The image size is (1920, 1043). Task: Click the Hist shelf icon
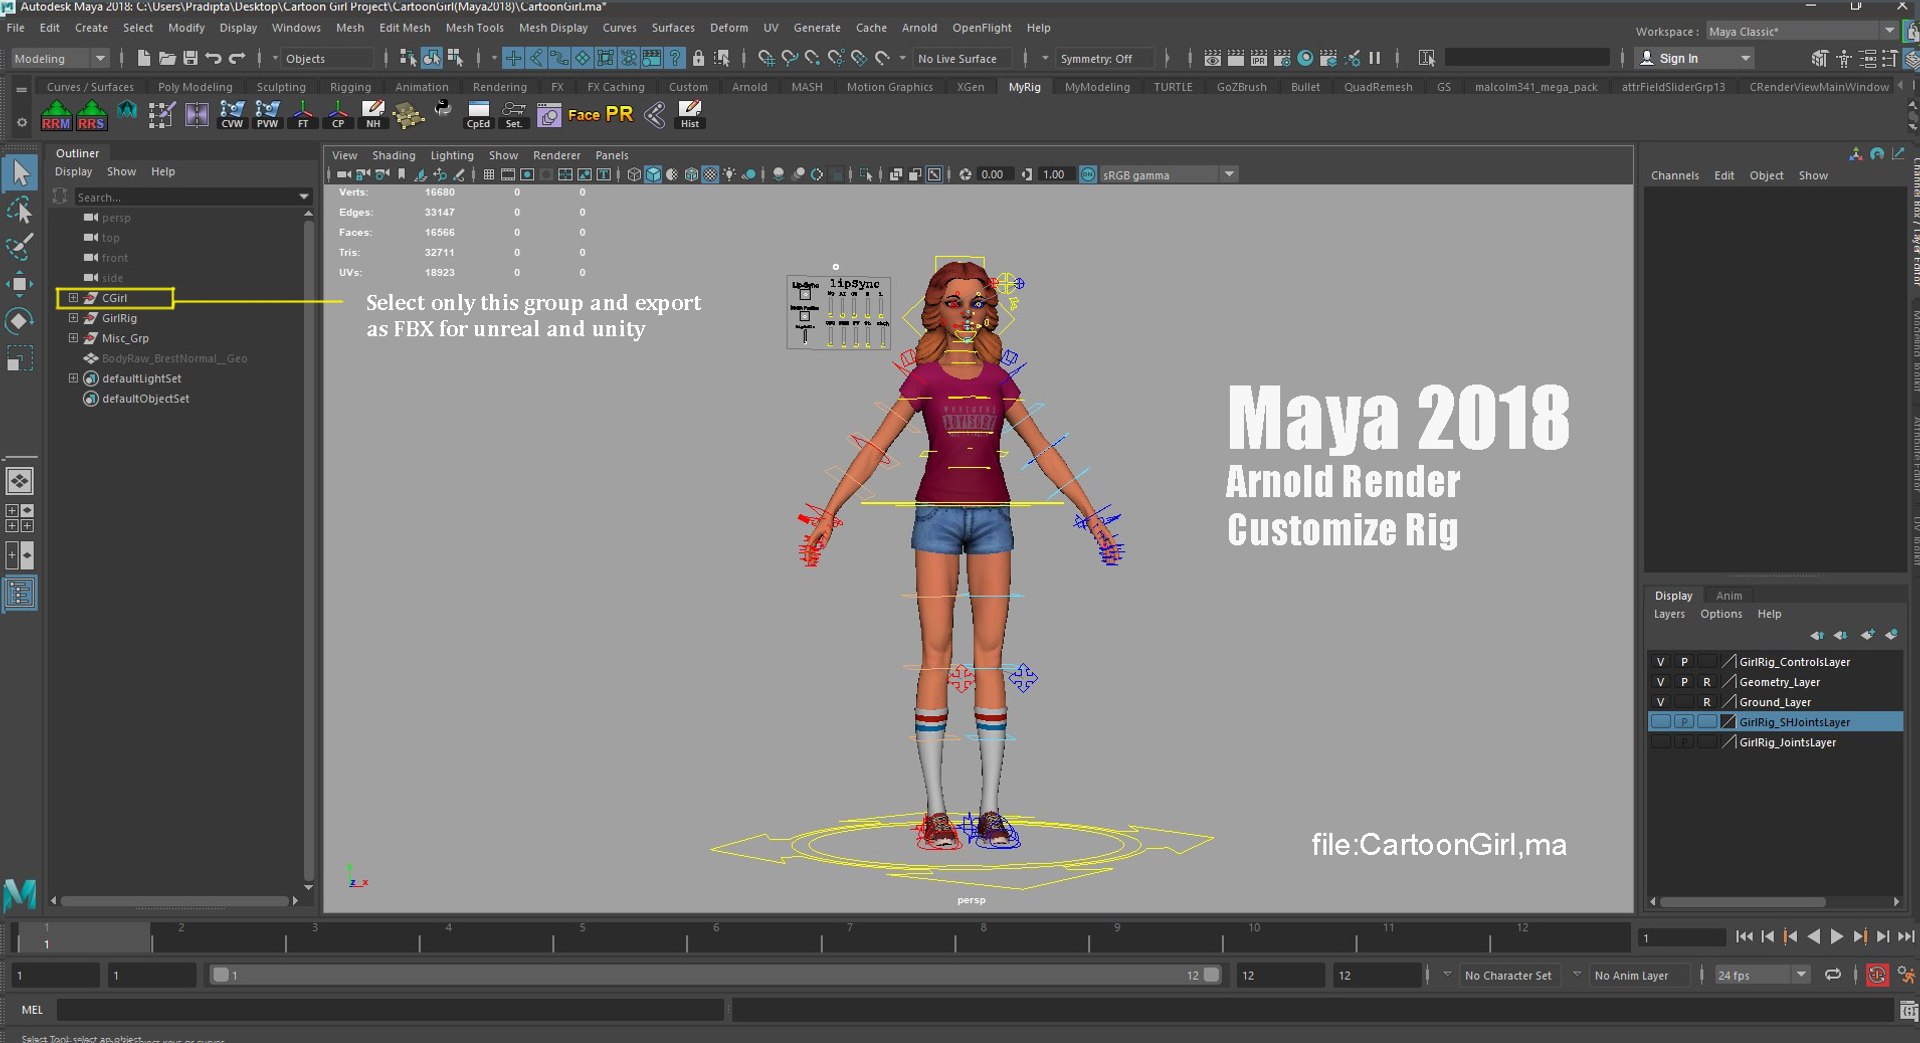pyautogui.click(x=690, y=115)
